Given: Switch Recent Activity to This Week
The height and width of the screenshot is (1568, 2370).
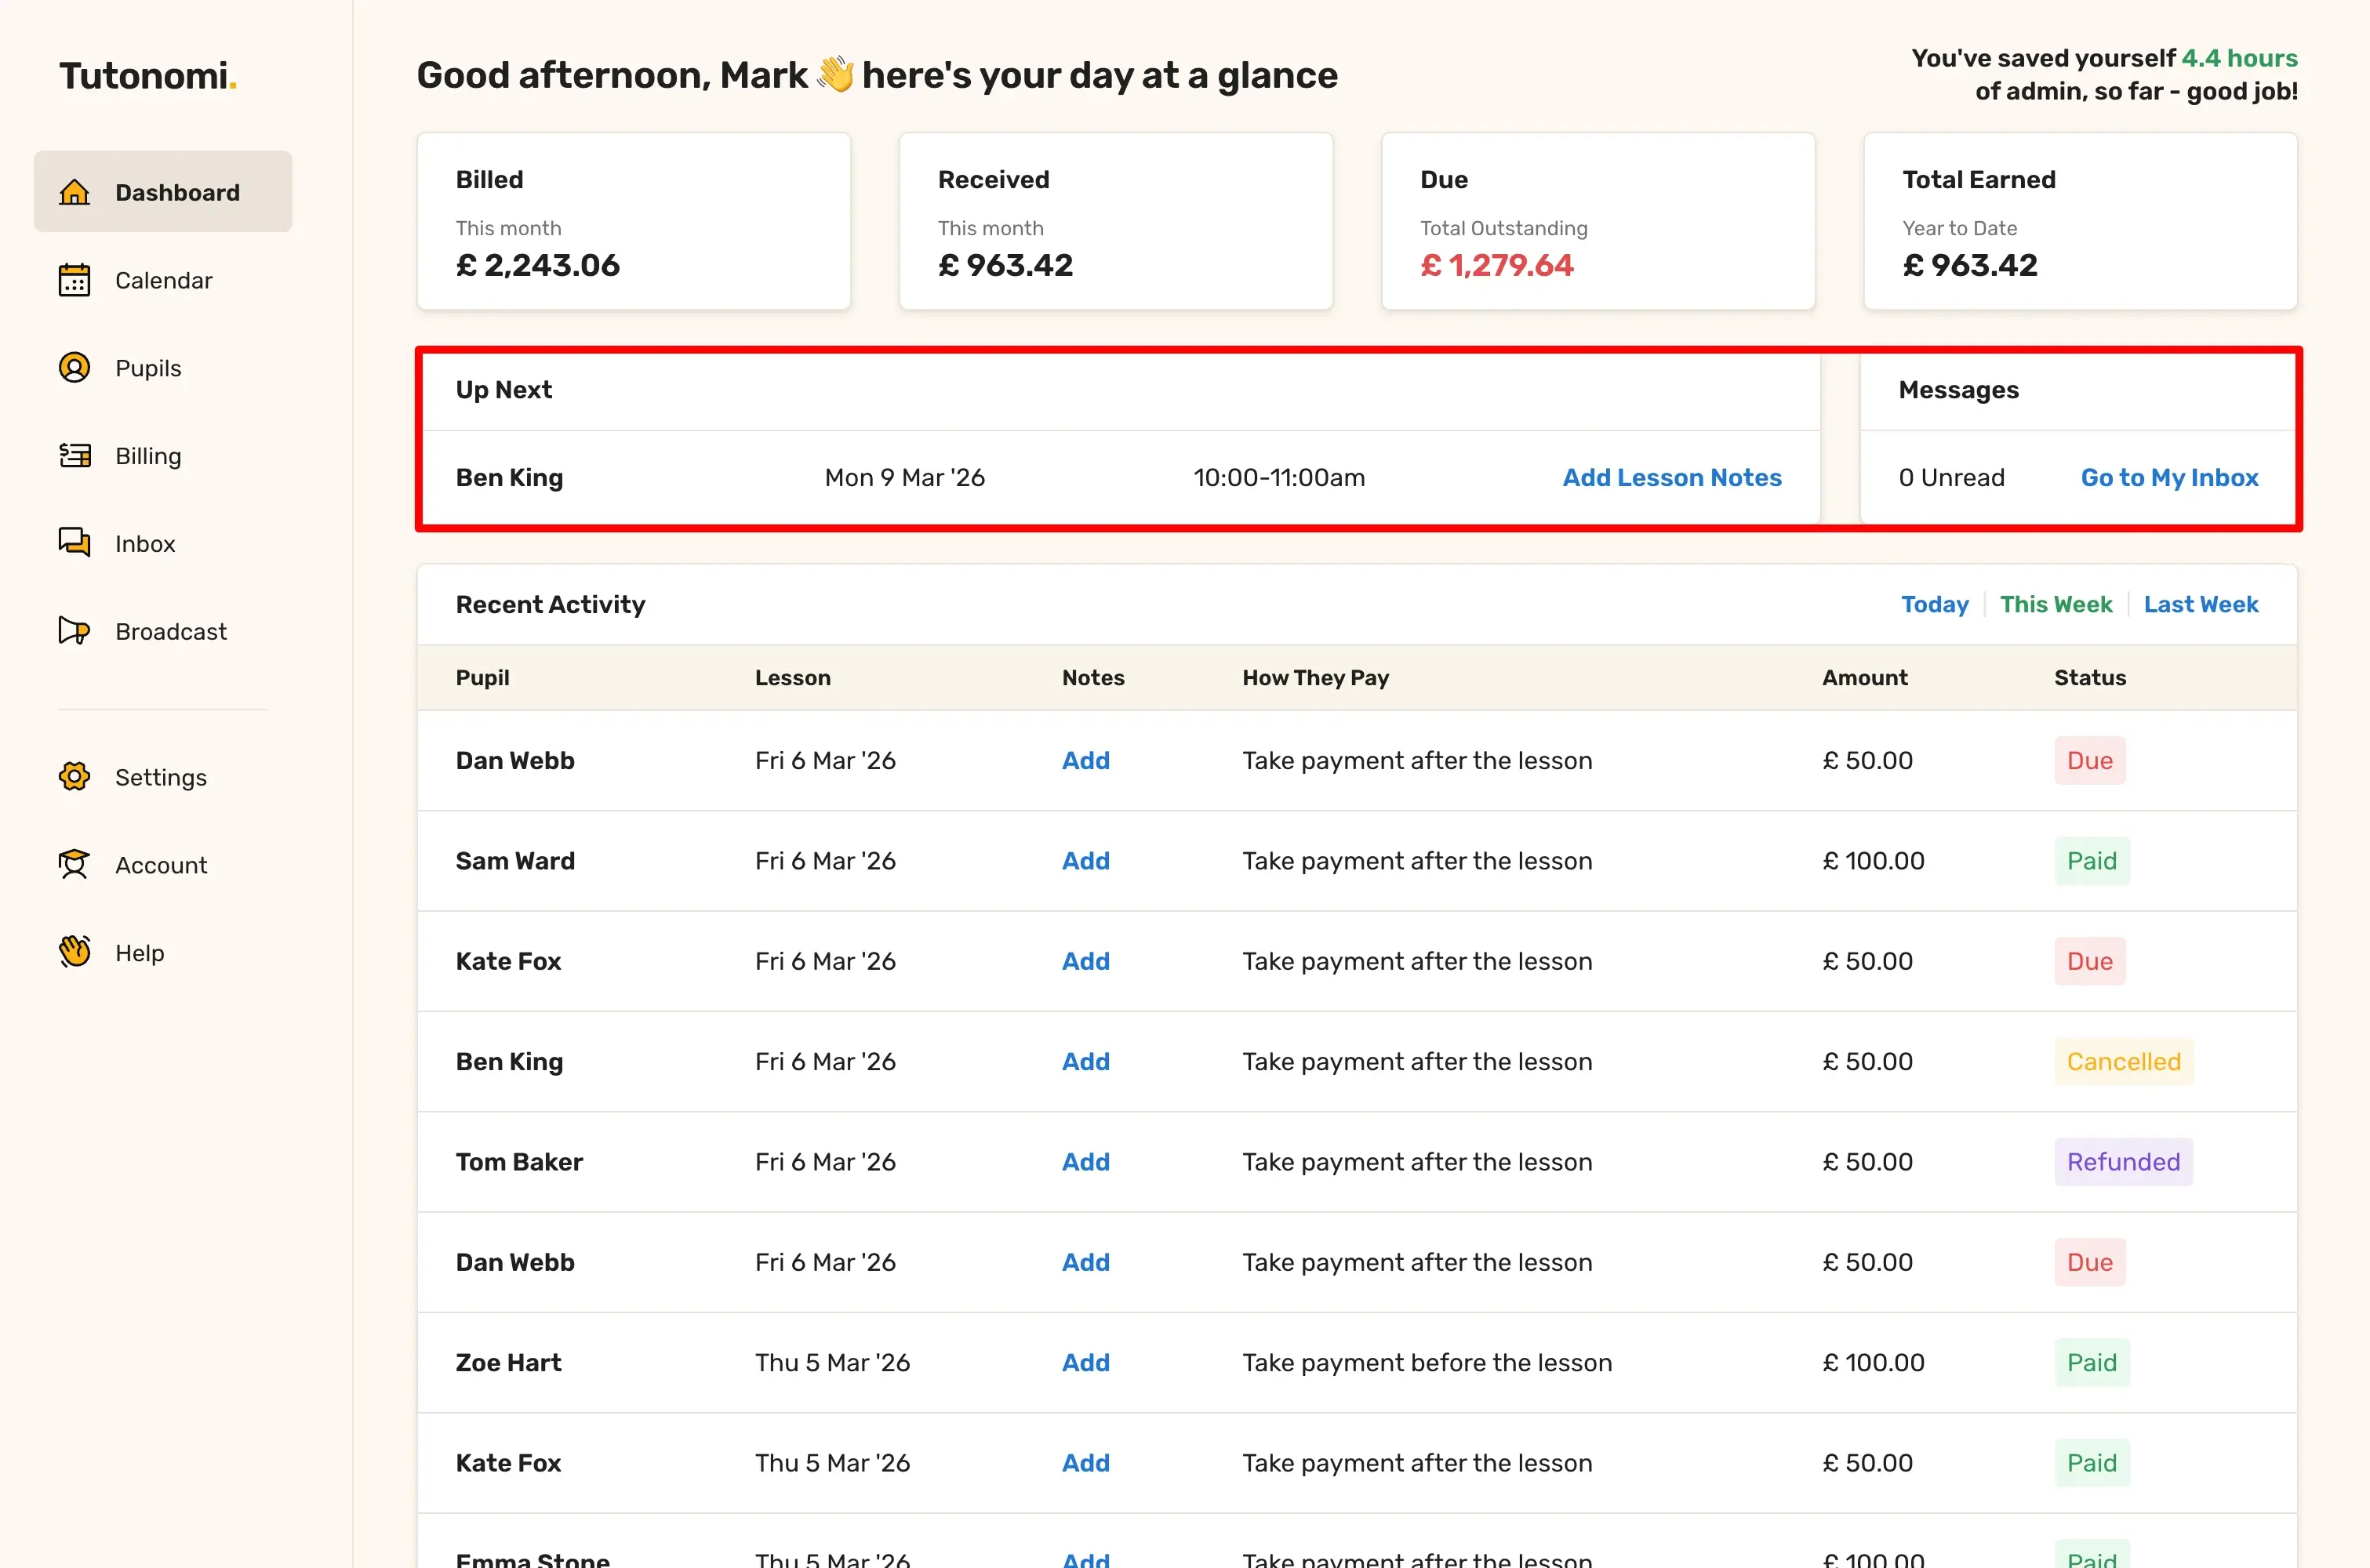Looking at the screenshot, I should pyautogui.click(x=2055, y=604).
